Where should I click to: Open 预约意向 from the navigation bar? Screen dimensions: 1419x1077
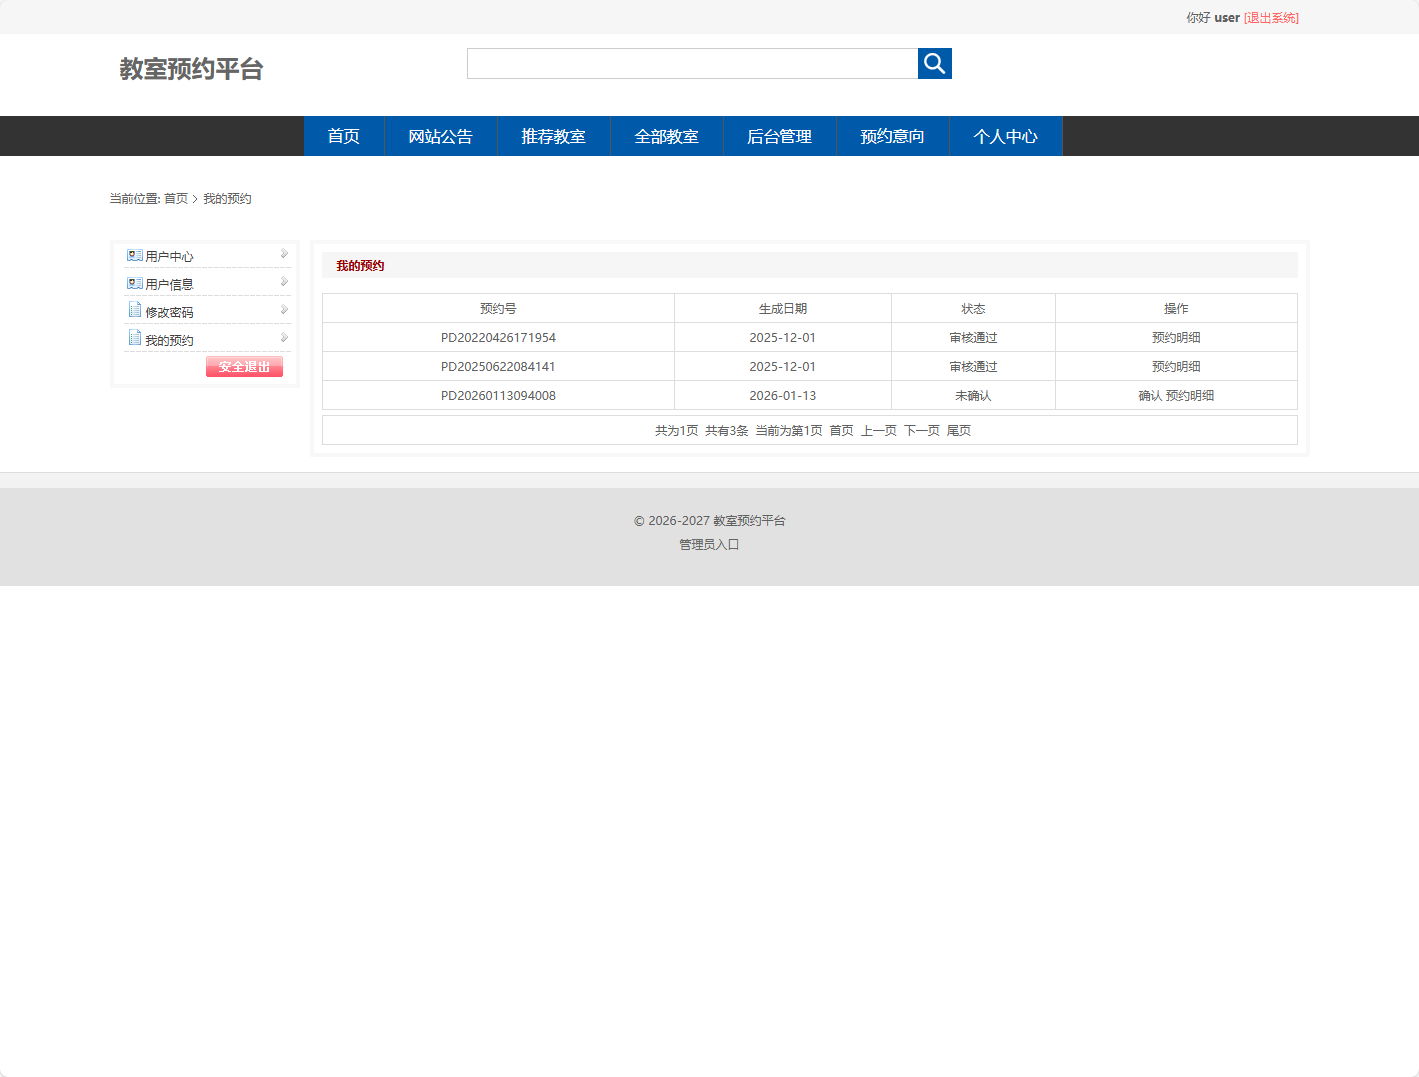[x=891, y=136]
